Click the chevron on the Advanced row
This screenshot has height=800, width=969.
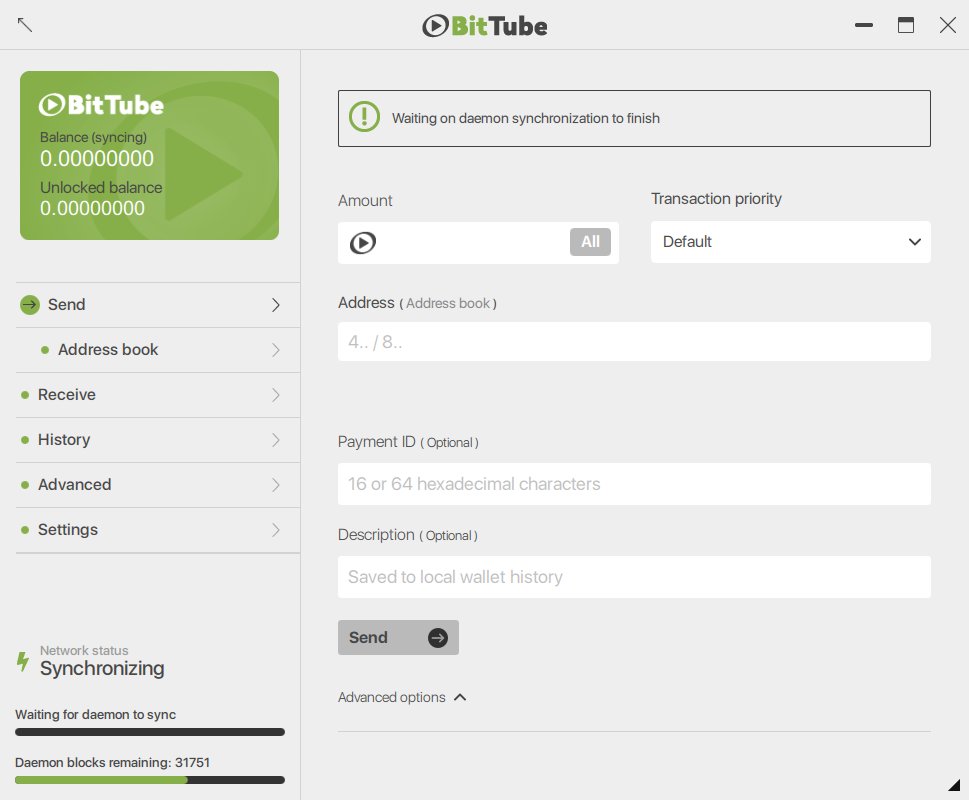pyautogui.click(x=276, y=485)
